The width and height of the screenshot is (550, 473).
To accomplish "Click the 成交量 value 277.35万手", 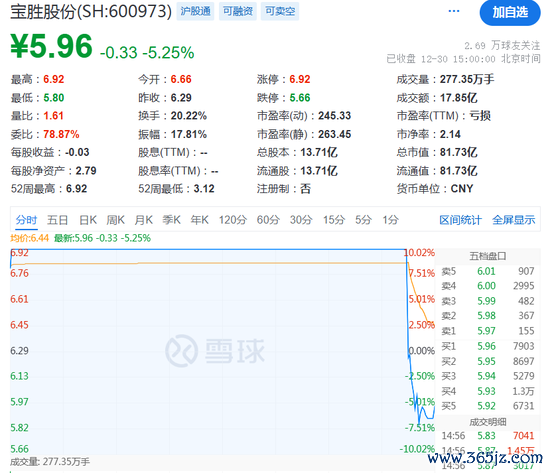I will [x=467, y=79].
